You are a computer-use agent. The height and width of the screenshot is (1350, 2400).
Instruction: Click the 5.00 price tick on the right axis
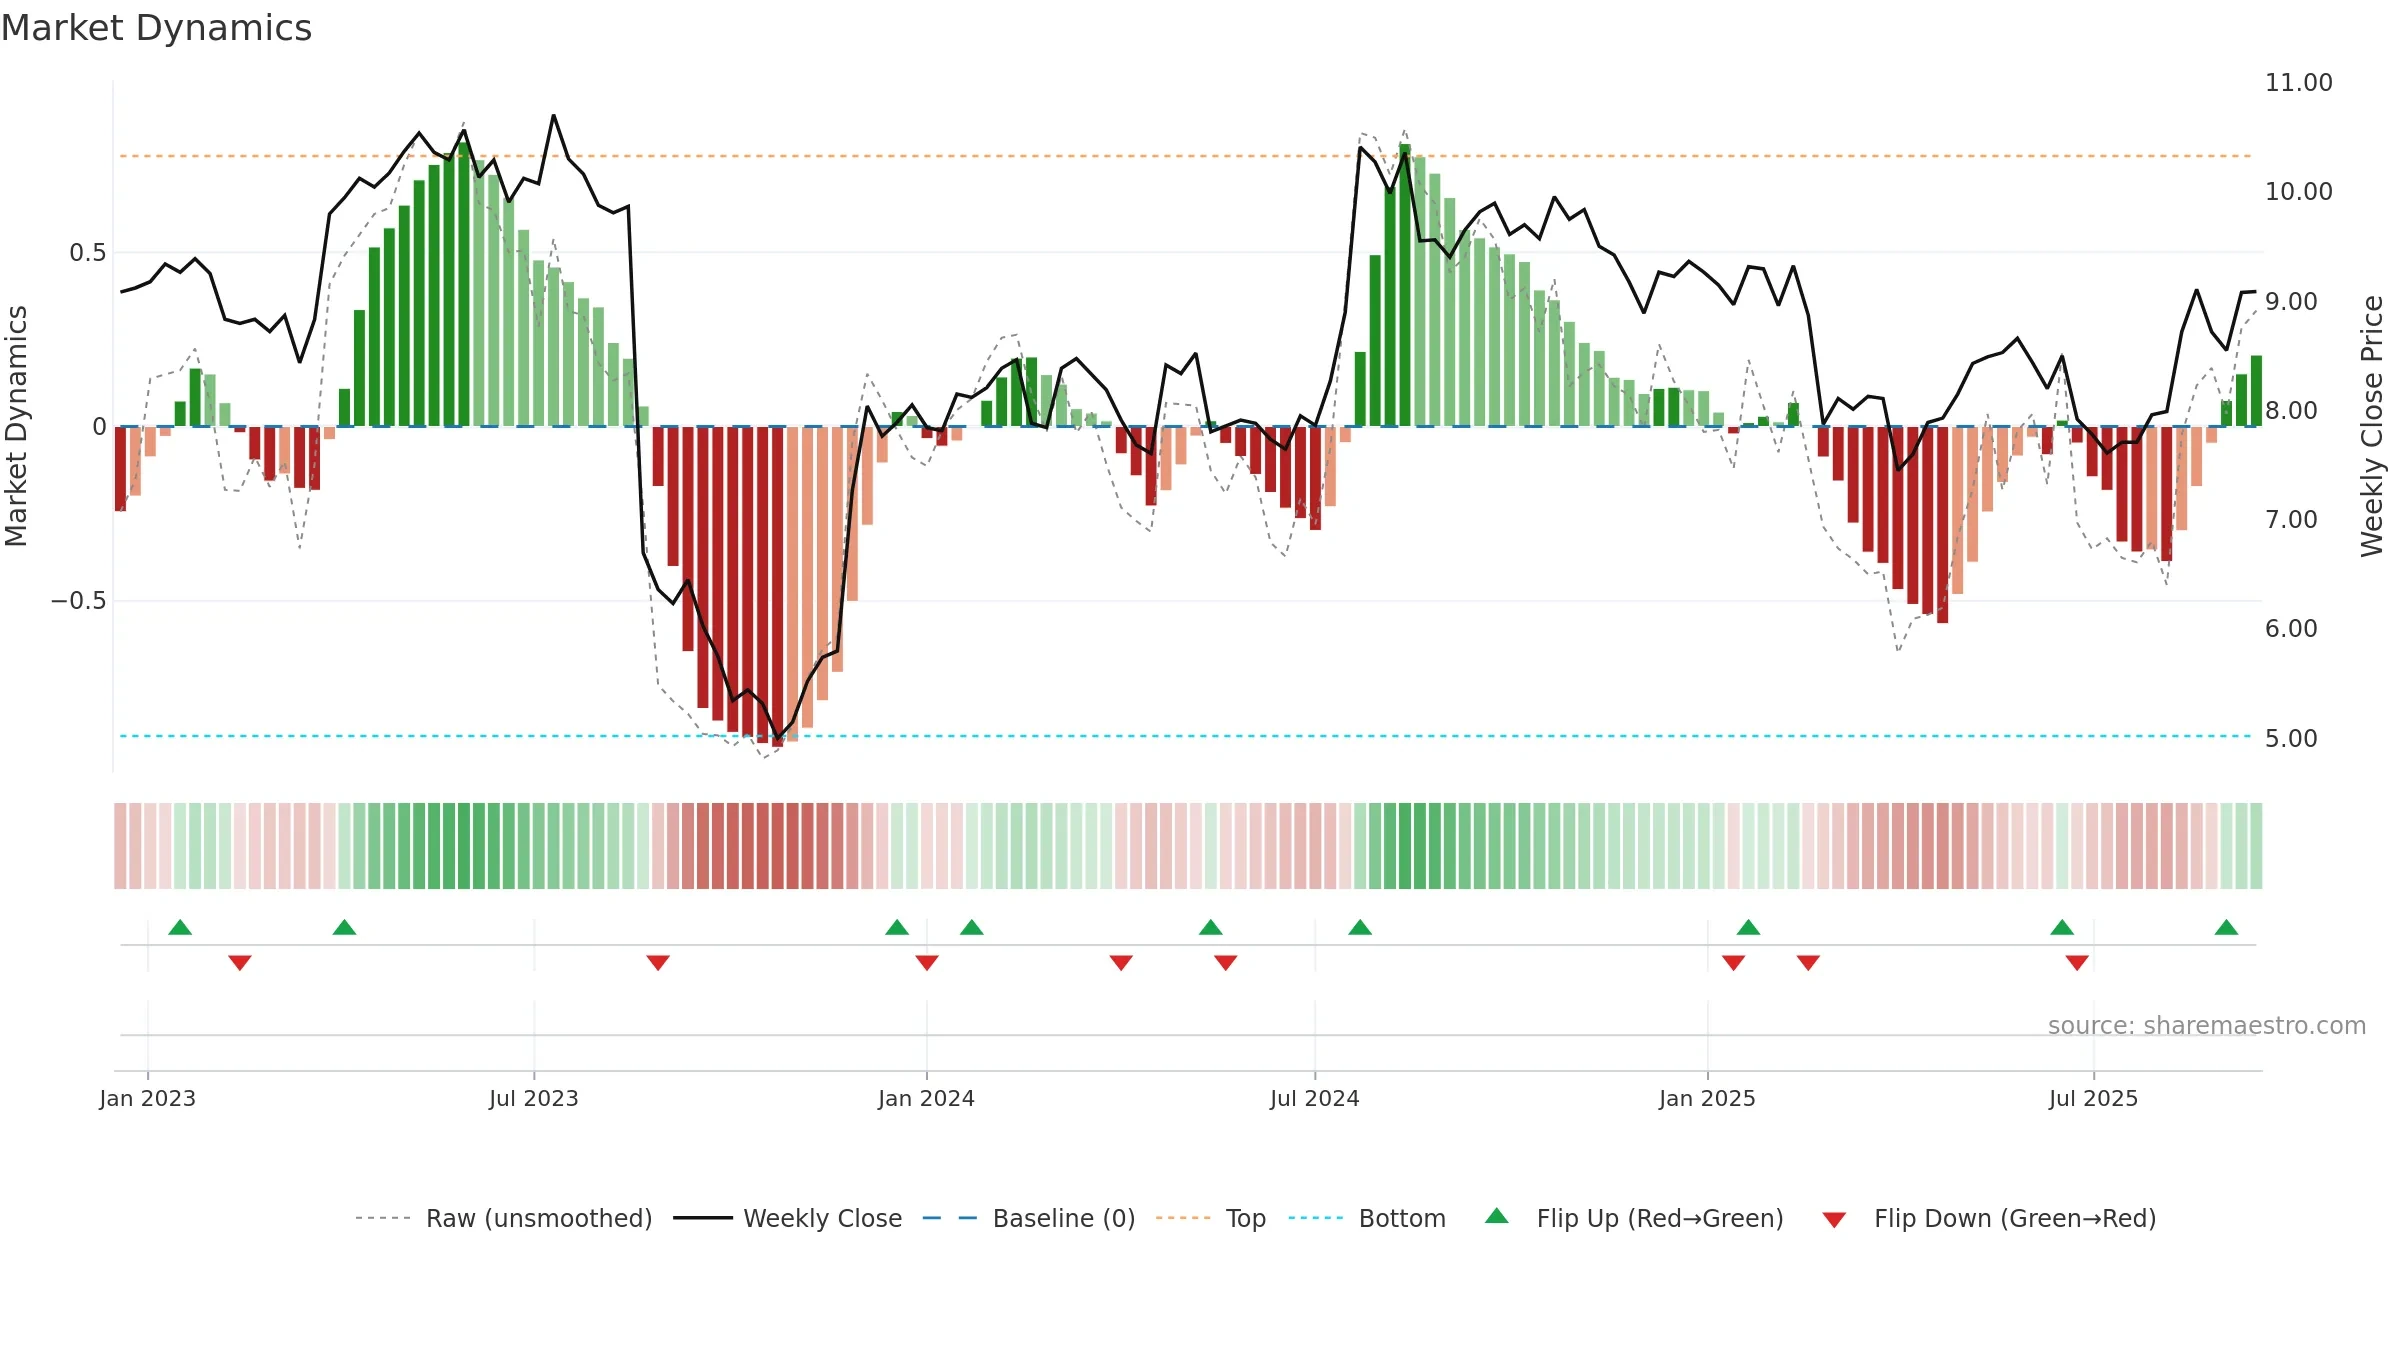tap(2291, 739)
